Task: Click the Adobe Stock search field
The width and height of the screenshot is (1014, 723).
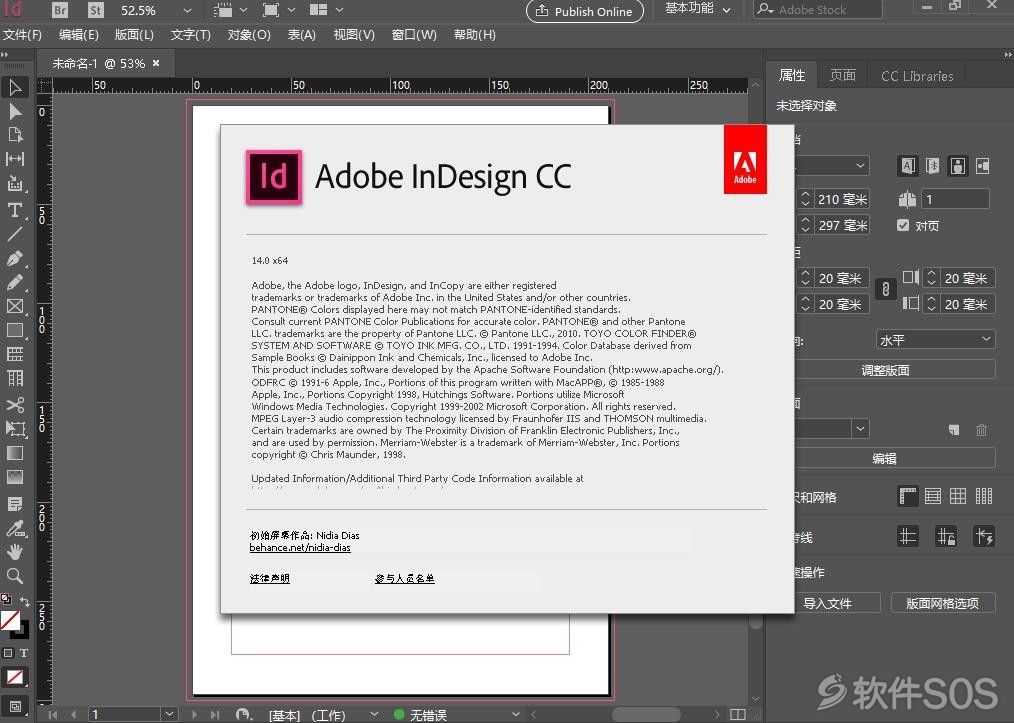Action: (x=817, y=10)
